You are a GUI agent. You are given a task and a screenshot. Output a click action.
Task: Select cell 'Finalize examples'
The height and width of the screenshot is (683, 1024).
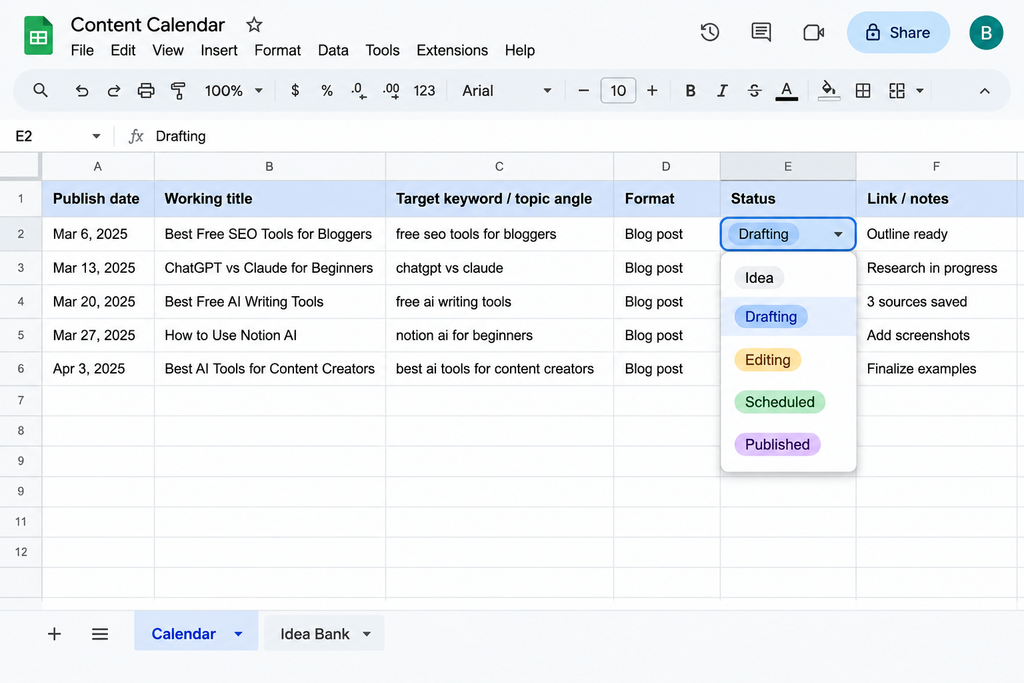(x=936, y=368)
